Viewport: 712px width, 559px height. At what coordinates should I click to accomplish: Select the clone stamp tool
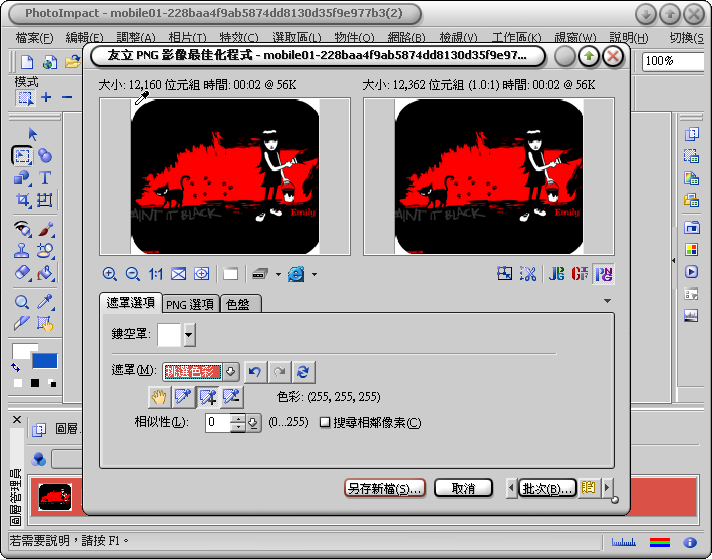click(21, 250)
